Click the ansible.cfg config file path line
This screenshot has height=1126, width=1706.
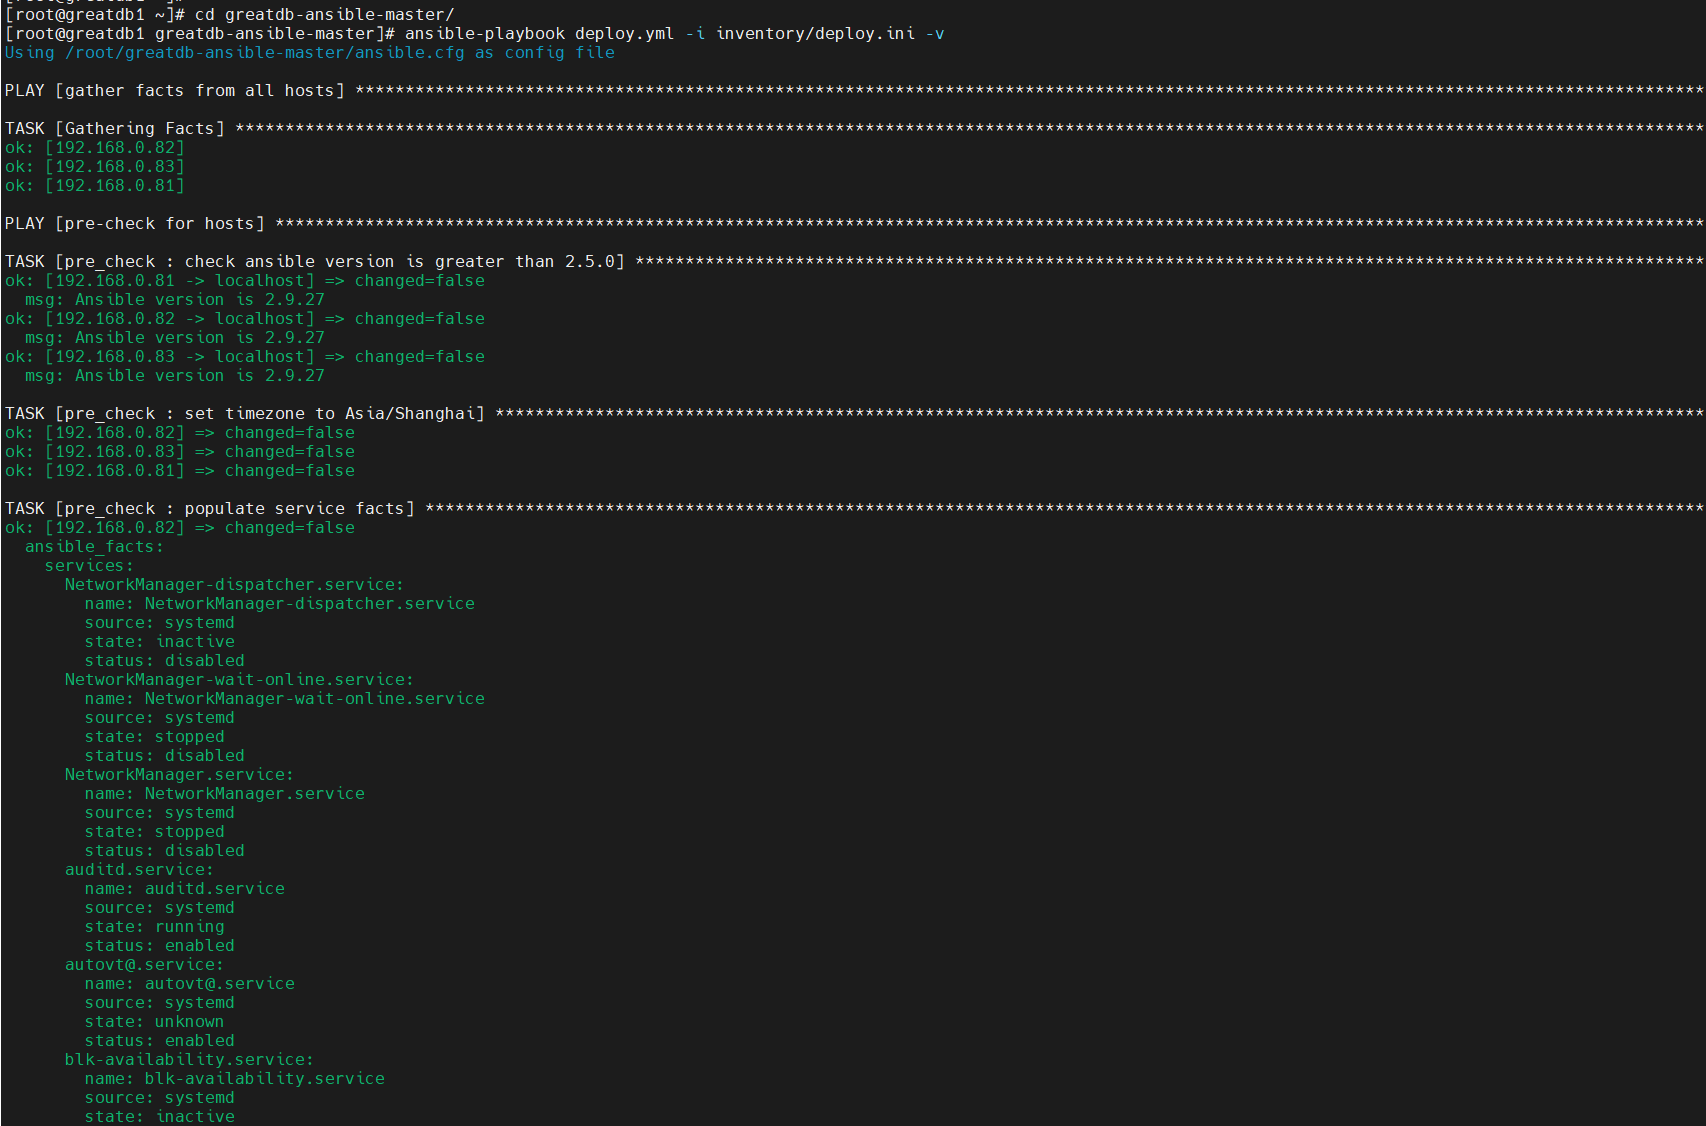tap(309, 53)
